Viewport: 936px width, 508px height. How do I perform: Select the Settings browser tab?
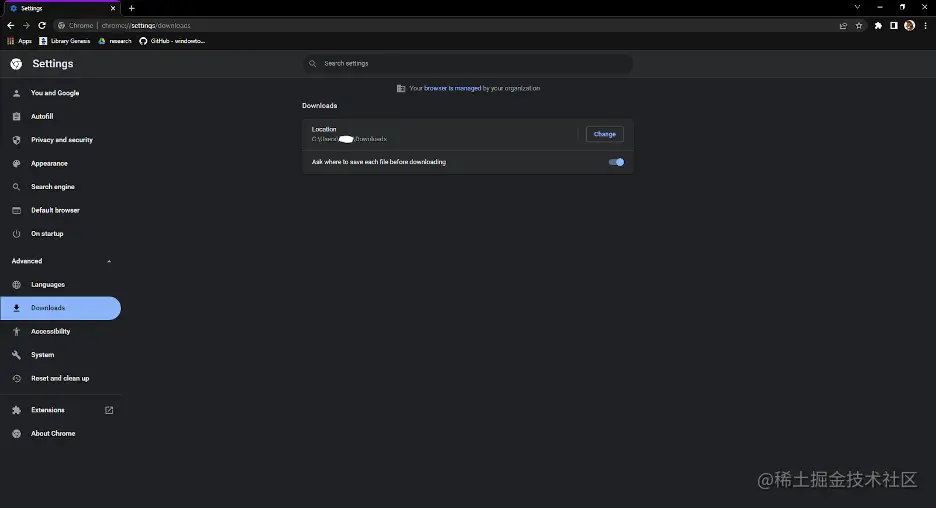[60, 8]
